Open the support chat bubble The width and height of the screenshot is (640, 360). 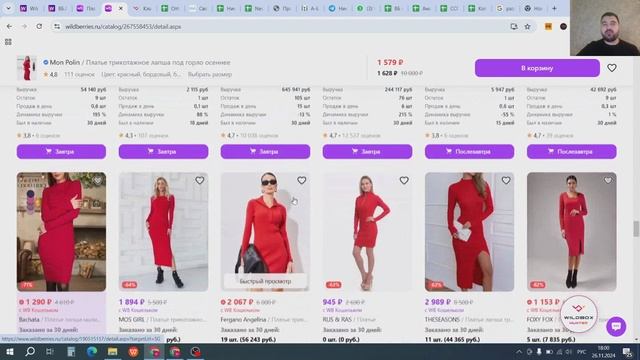(x=616, y=327)
